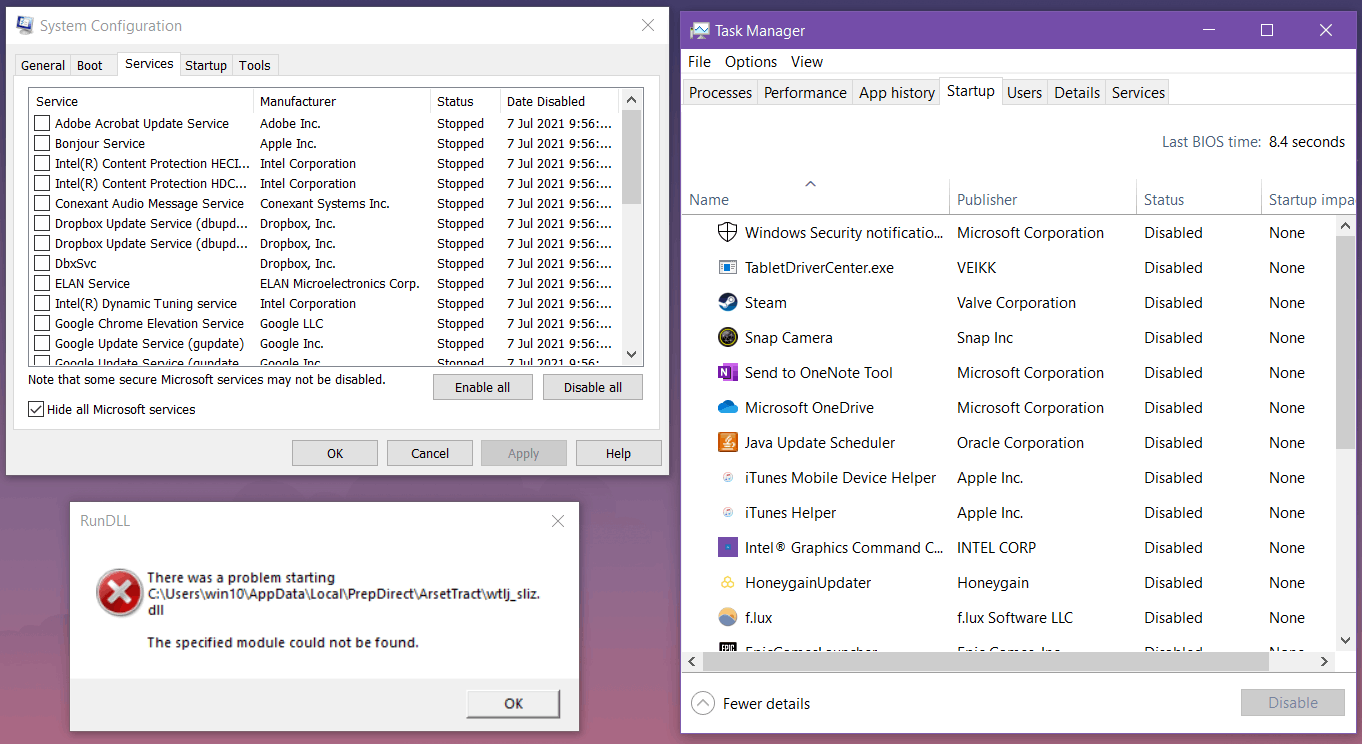
Task: Click the Task Manager vertical scrollbar thumb
Action: point(1345,341)
